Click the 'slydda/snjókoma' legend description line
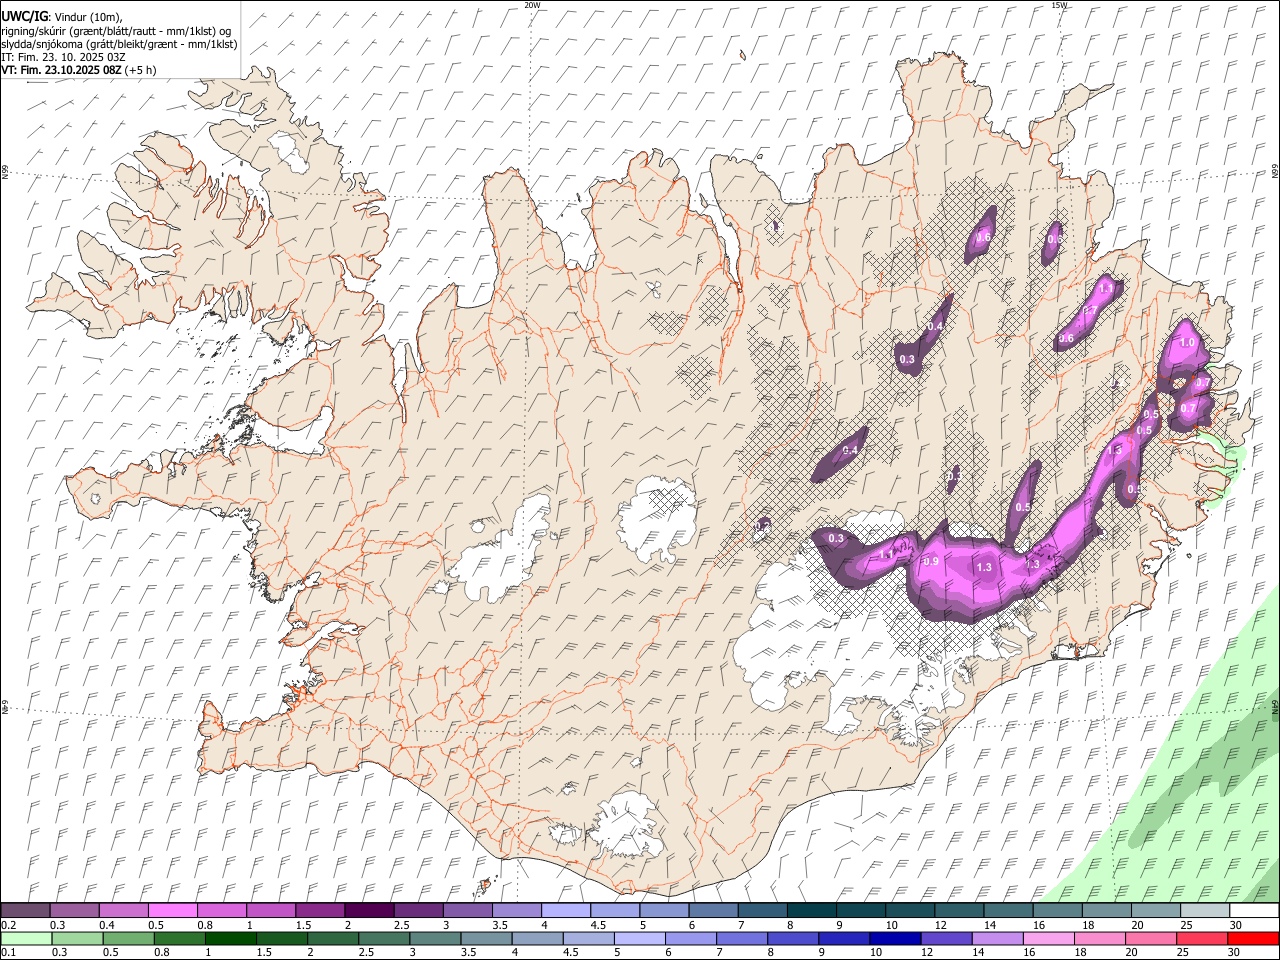Image resolution: width=1280 pixels, height=960 pixels. pyautogui.click(x=118, y=44)
